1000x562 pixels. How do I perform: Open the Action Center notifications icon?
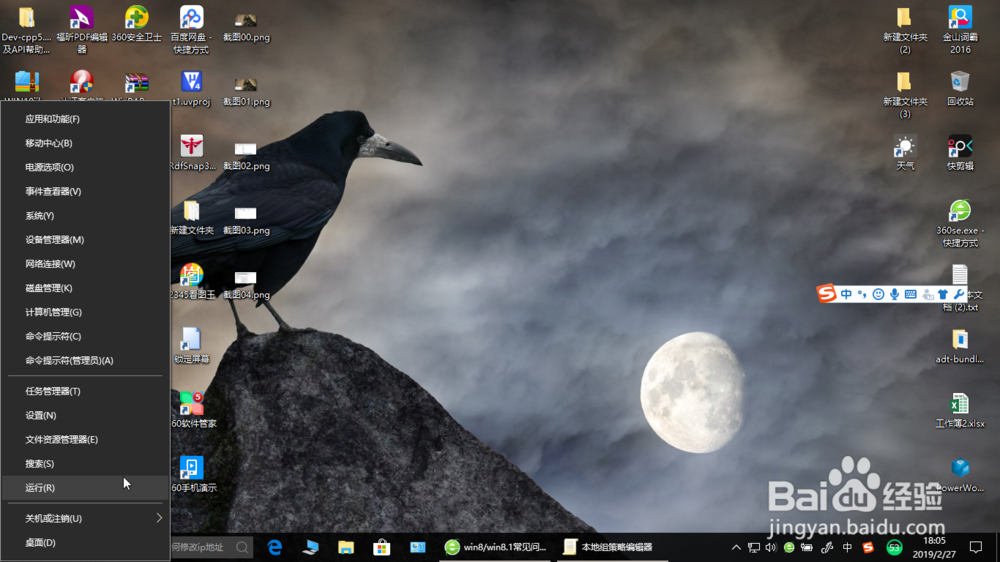[976, 547]
